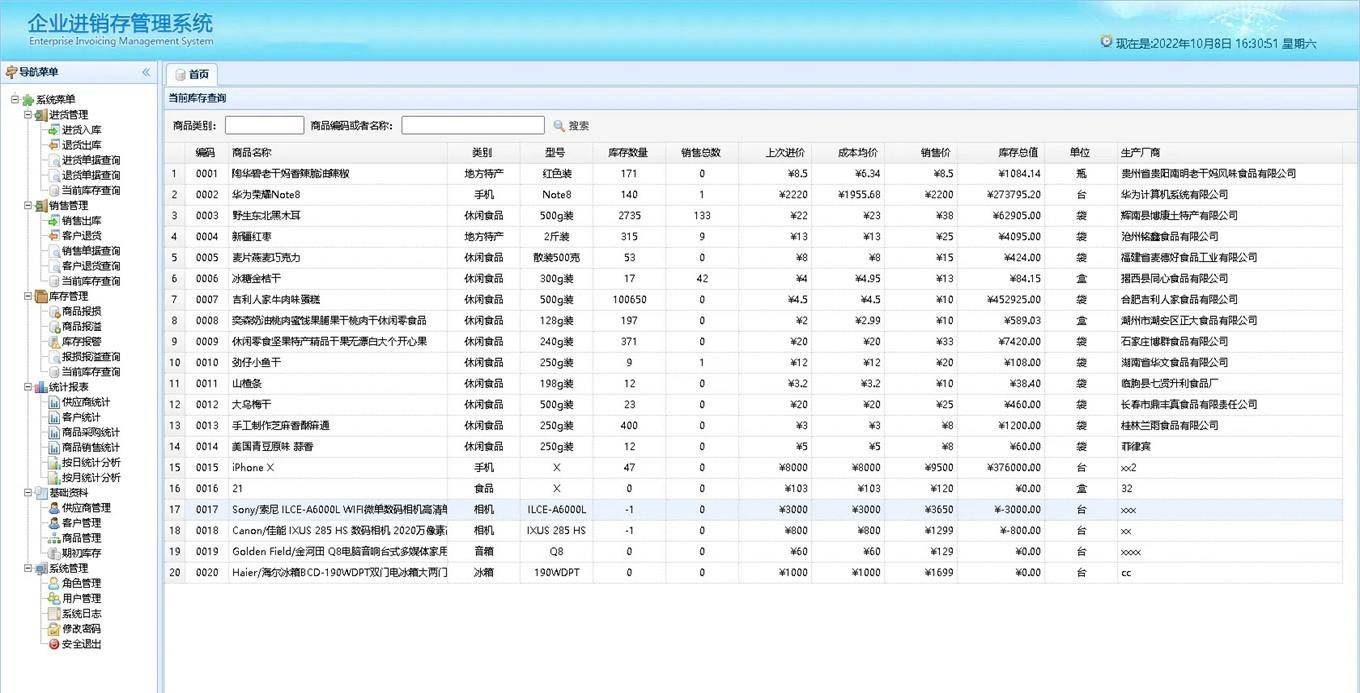The height and width of the screenshot is (693, 1360).
Task: Click the 供应商管理 person icon
Action: [54, 508]
